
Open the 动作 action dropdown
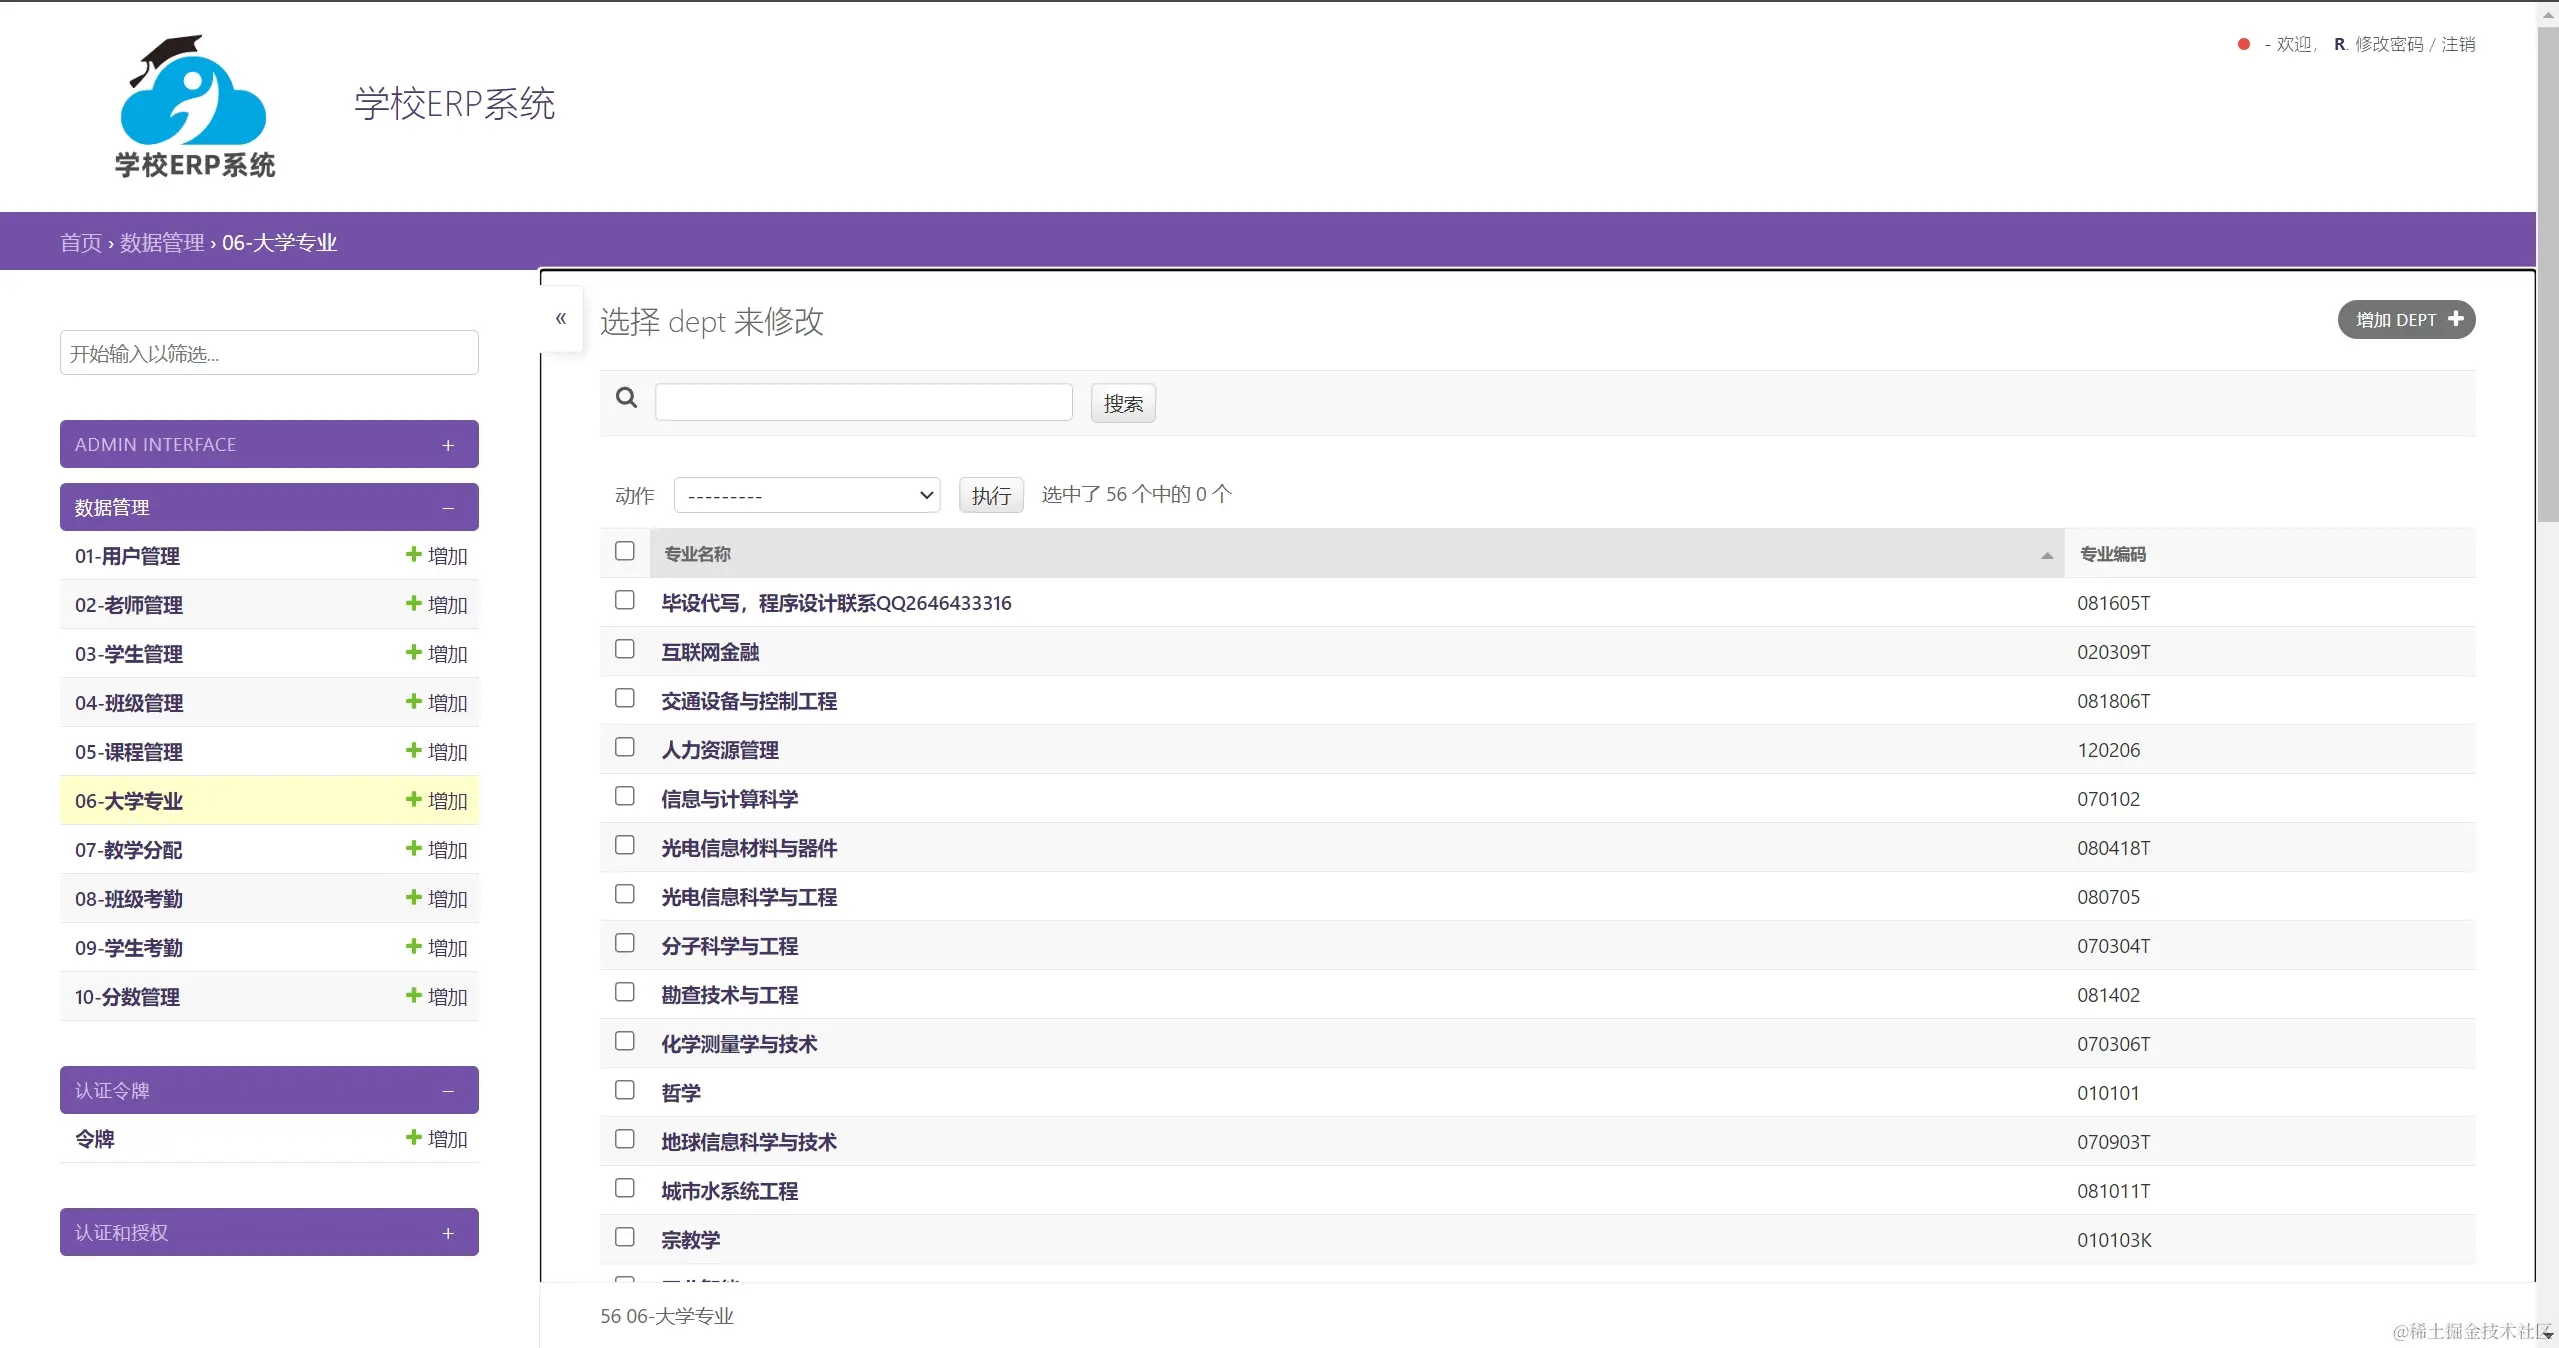click(806, 495)
